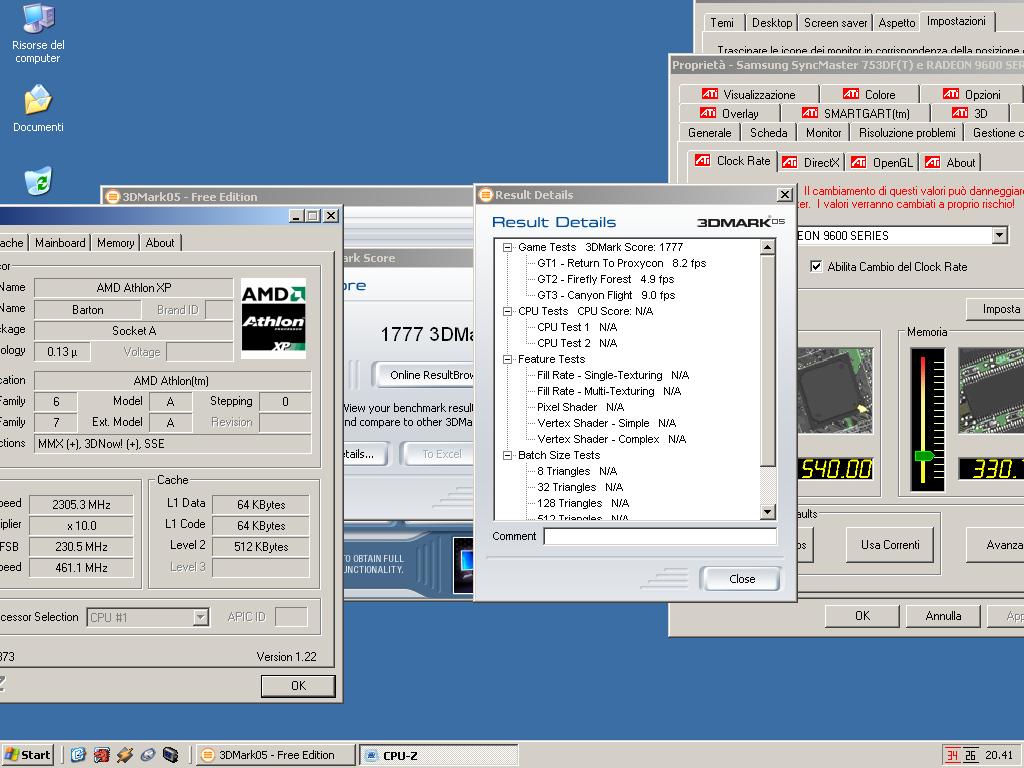Click the Imposta button
Screen dimensions: 1024x768
(995, 309)
